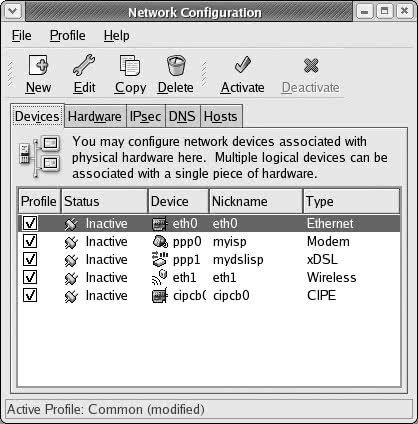Sort list by the Type column header
The width and height of the screenshot is (418, 424).
click(x=351, y=201)
